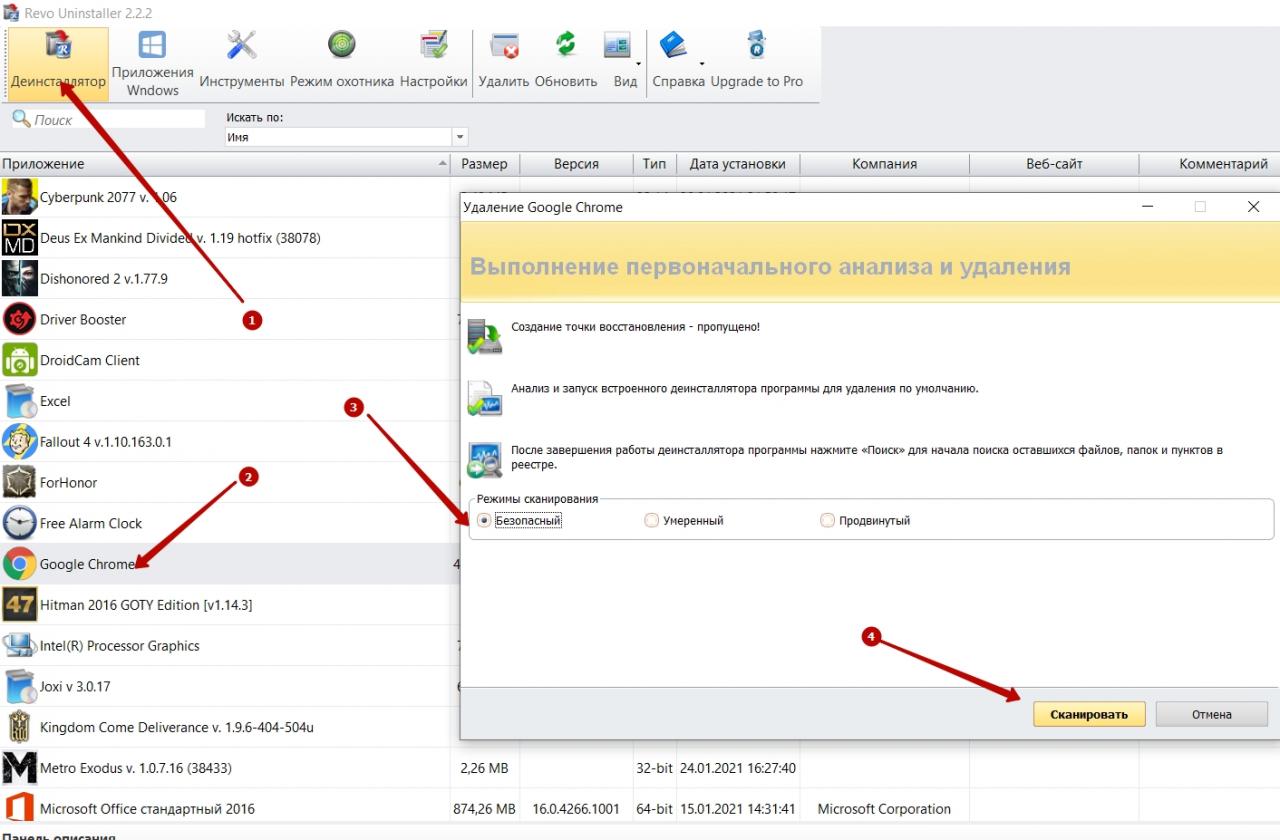1280x840 pixels.
Task: Select Kingdom Come Deliverance icon
Action: [x=20, y=727]
